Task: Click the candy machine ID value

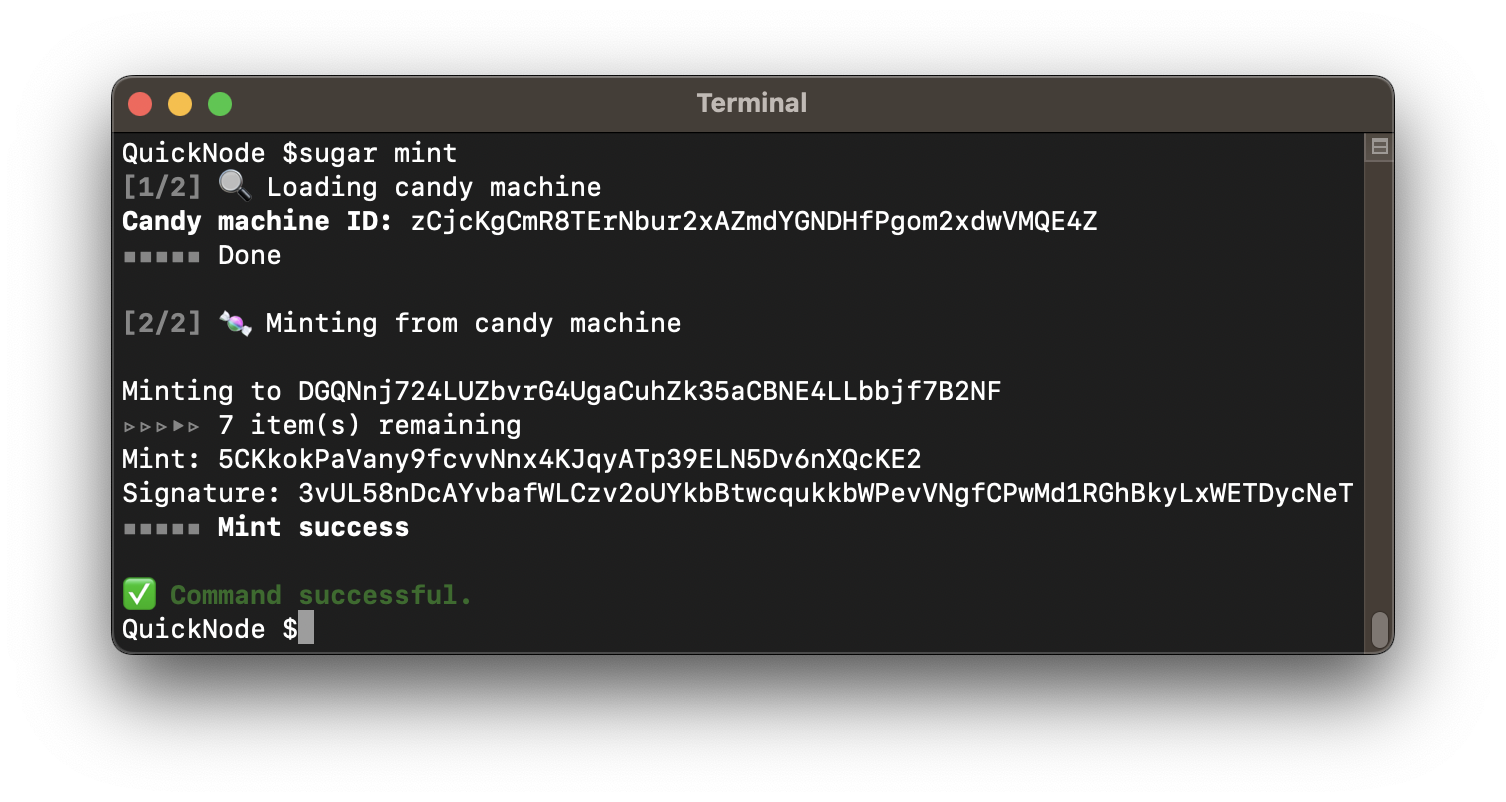Action: pos(753,221)
